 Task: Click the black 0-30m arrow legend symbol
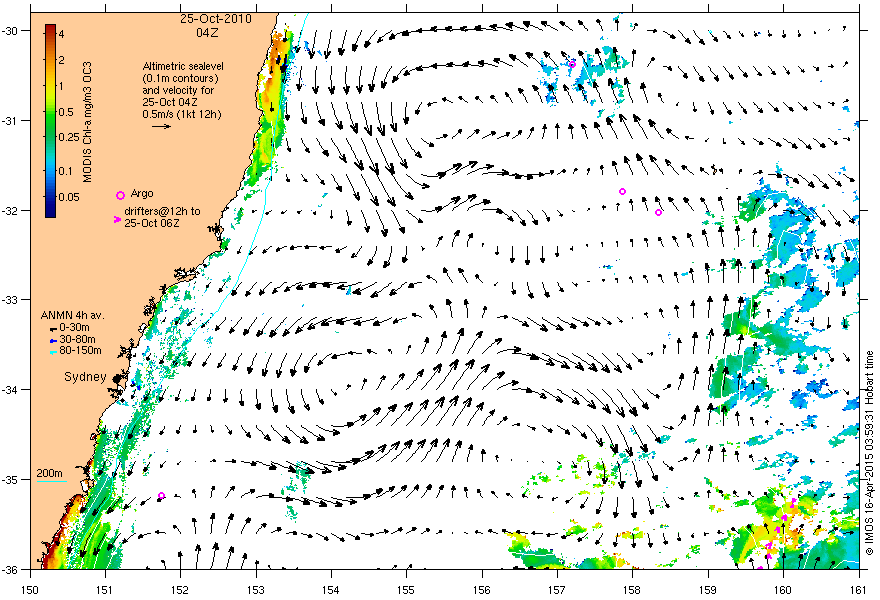(53, 328)
